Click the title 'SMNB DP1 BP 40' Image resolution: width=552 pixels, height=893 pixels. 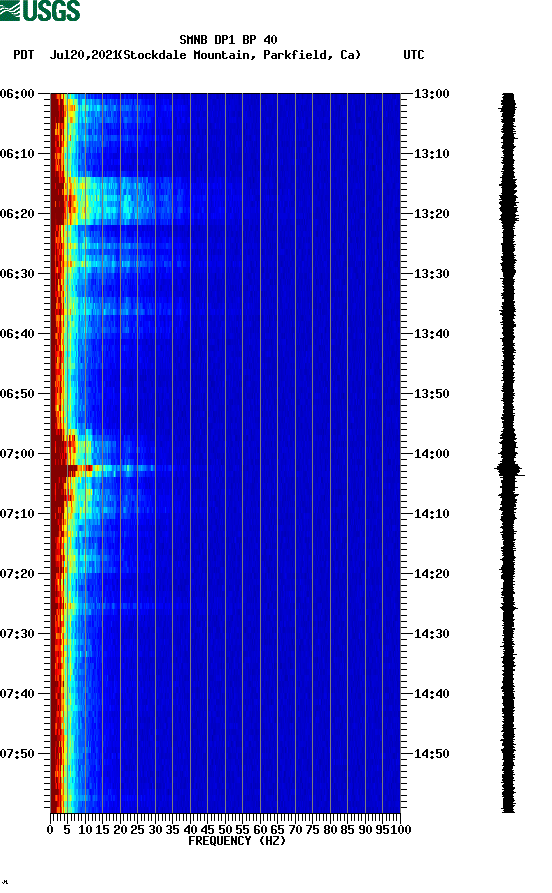(228, 40)
